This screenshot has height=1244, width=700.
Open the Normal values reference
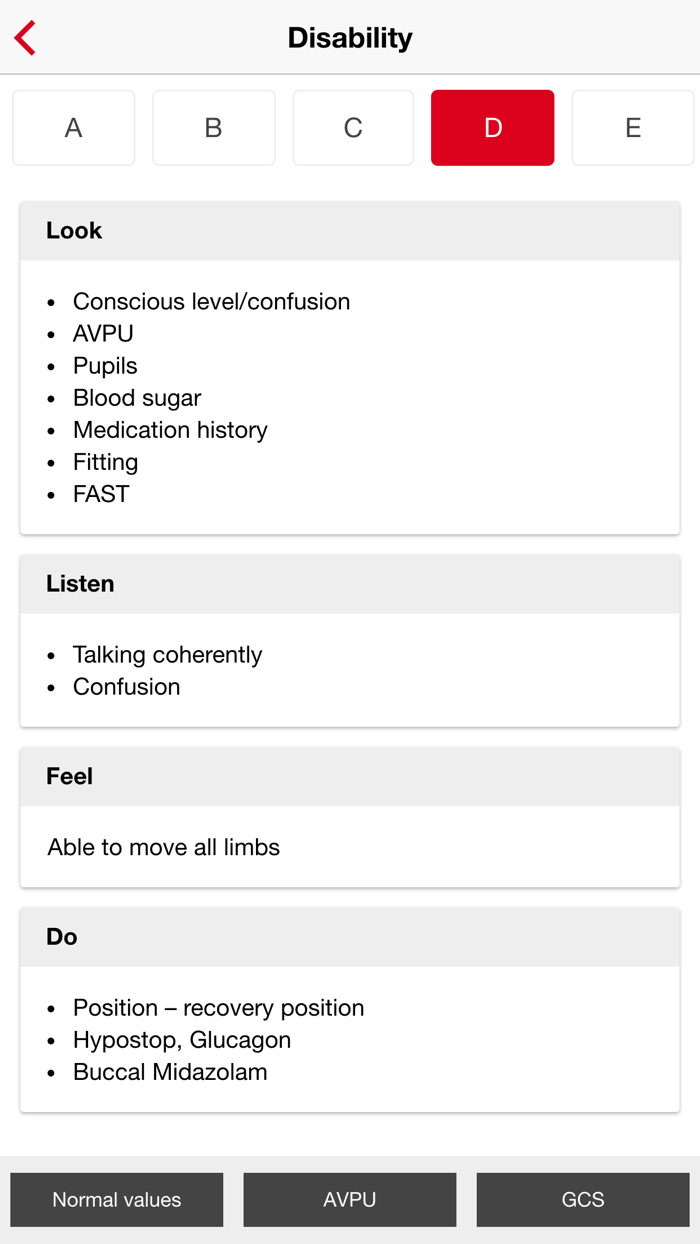(116, 1199)
